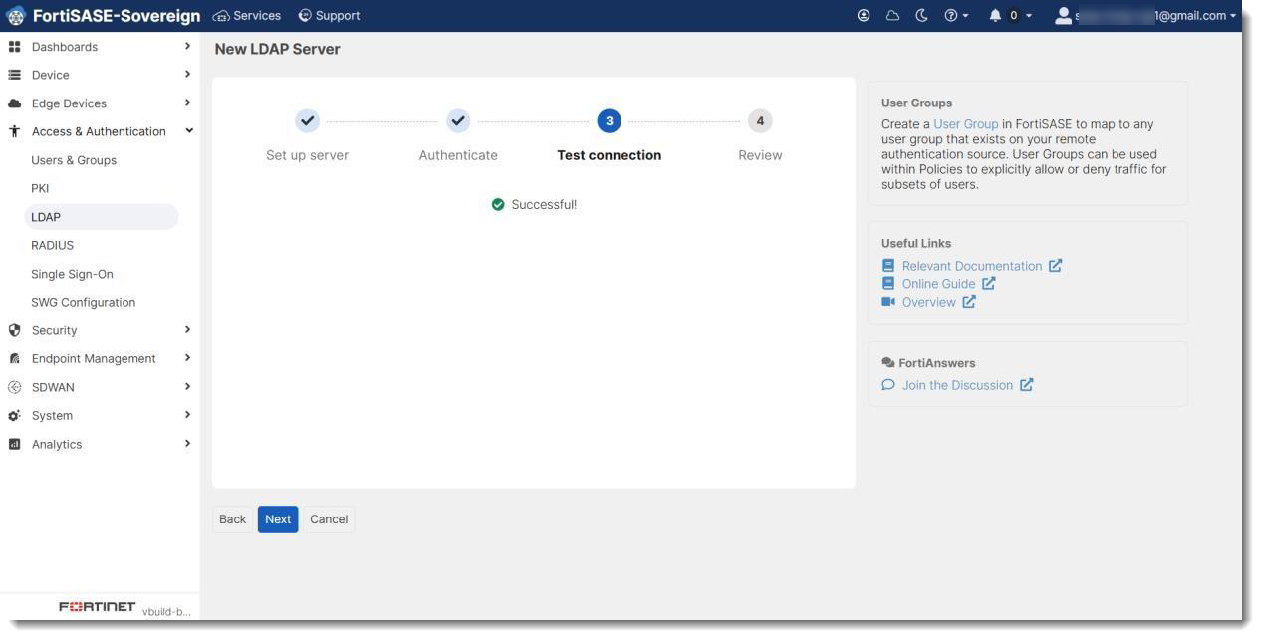Click the Successful! status text
The height and width of the screenshot is (639, 1261).
pos(544,205)
